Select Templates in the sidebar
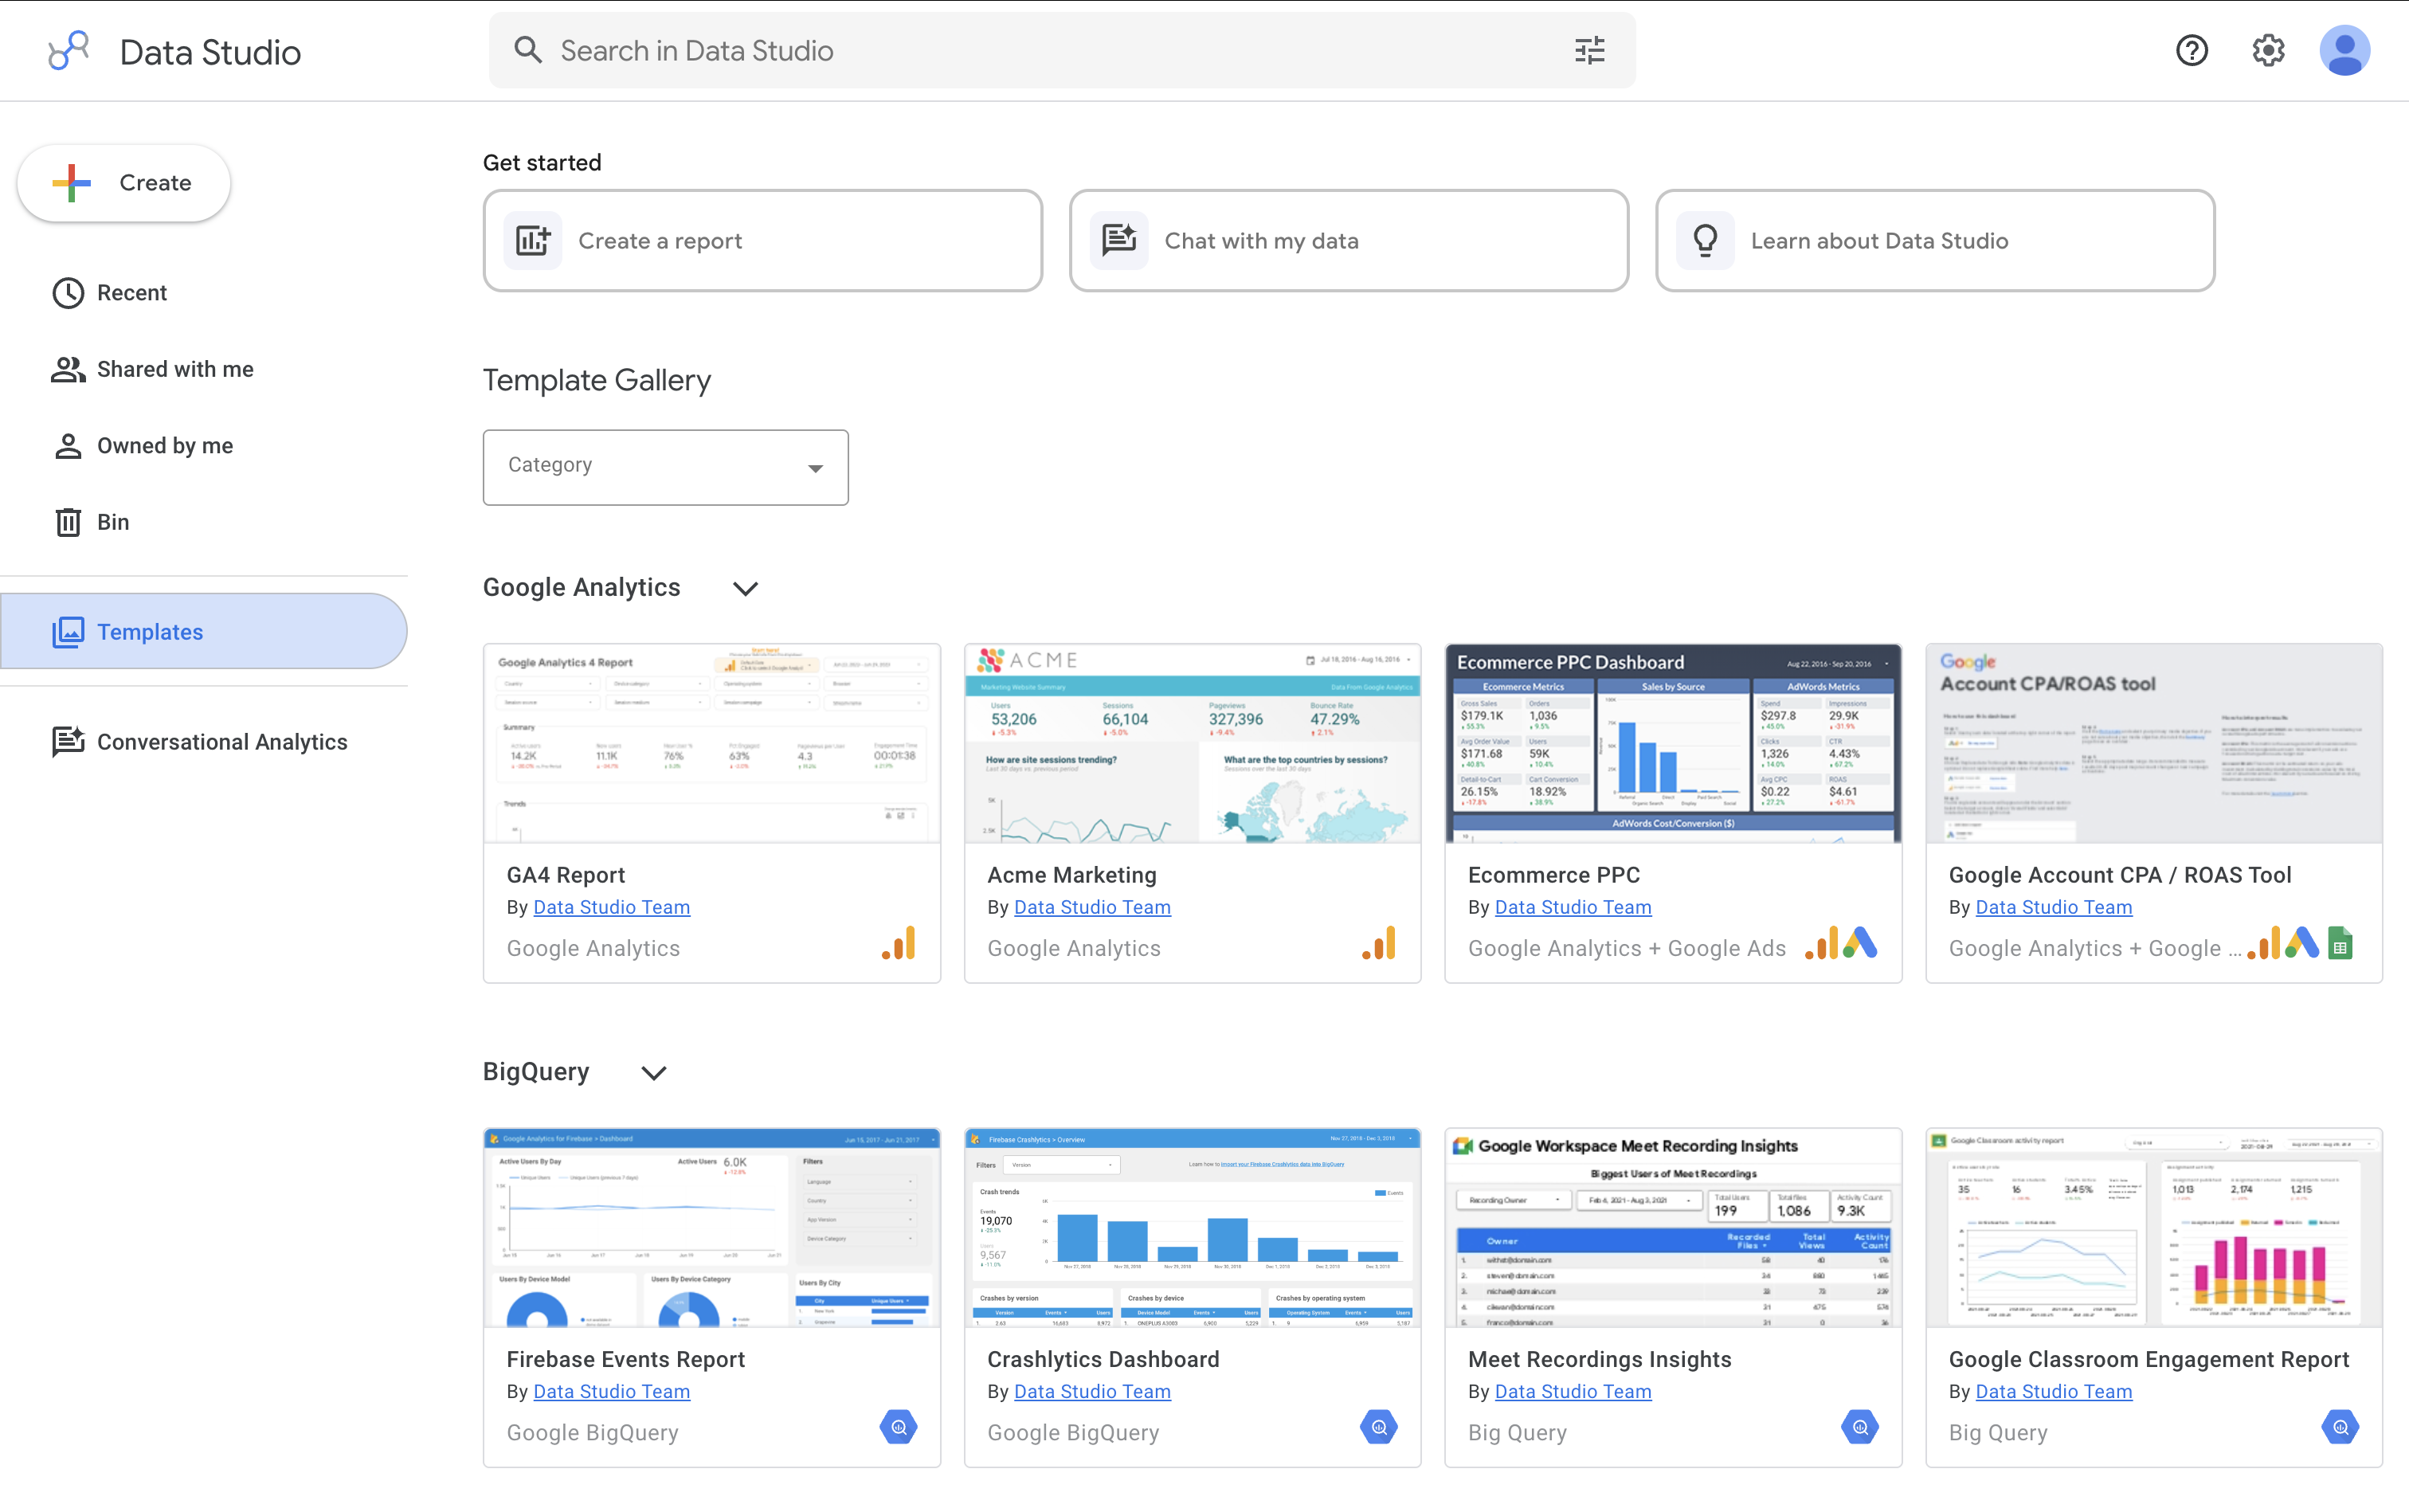The image size is (2409, 1512). click(x=204, y=632)
